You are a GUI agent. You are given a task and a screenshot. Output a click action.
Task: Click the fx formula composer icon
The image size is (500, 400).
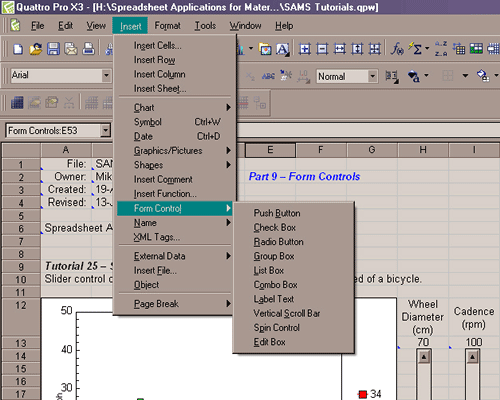pyautogui.click(x=397, y=49)
